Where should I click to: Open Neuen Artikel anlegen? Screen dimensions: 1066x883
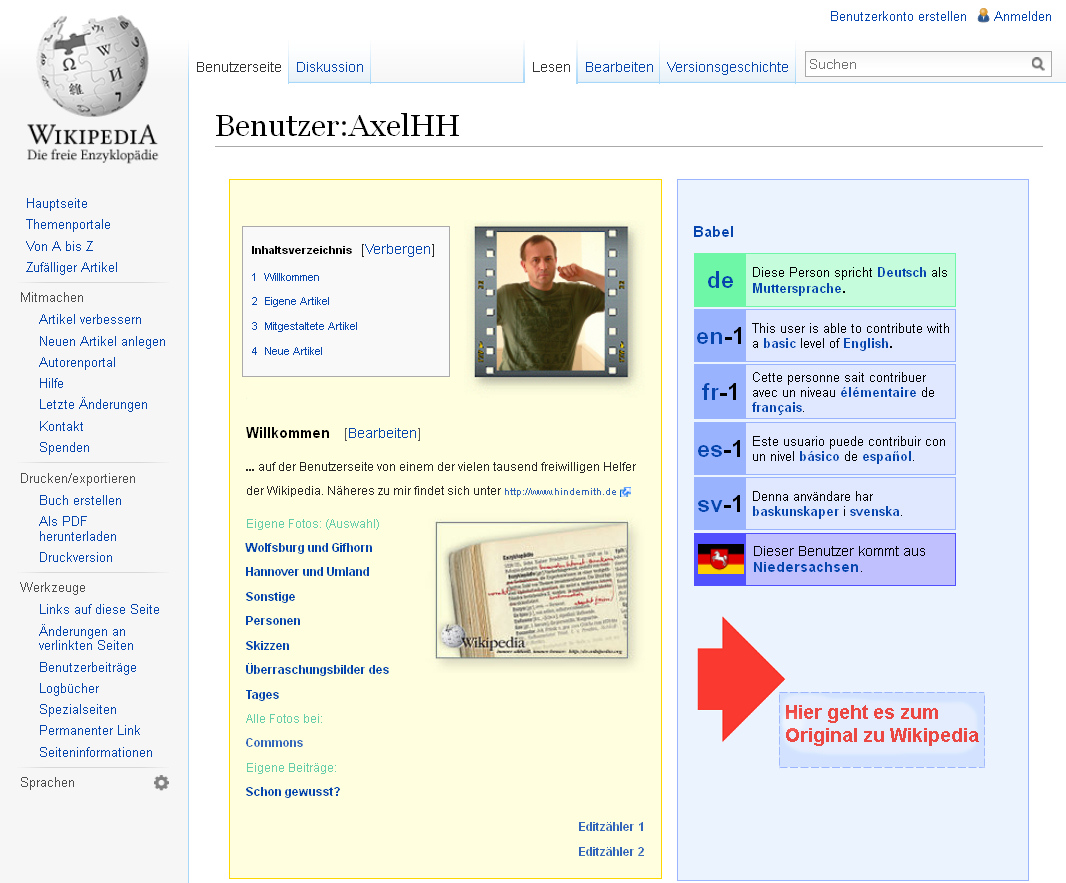(102, 341)
